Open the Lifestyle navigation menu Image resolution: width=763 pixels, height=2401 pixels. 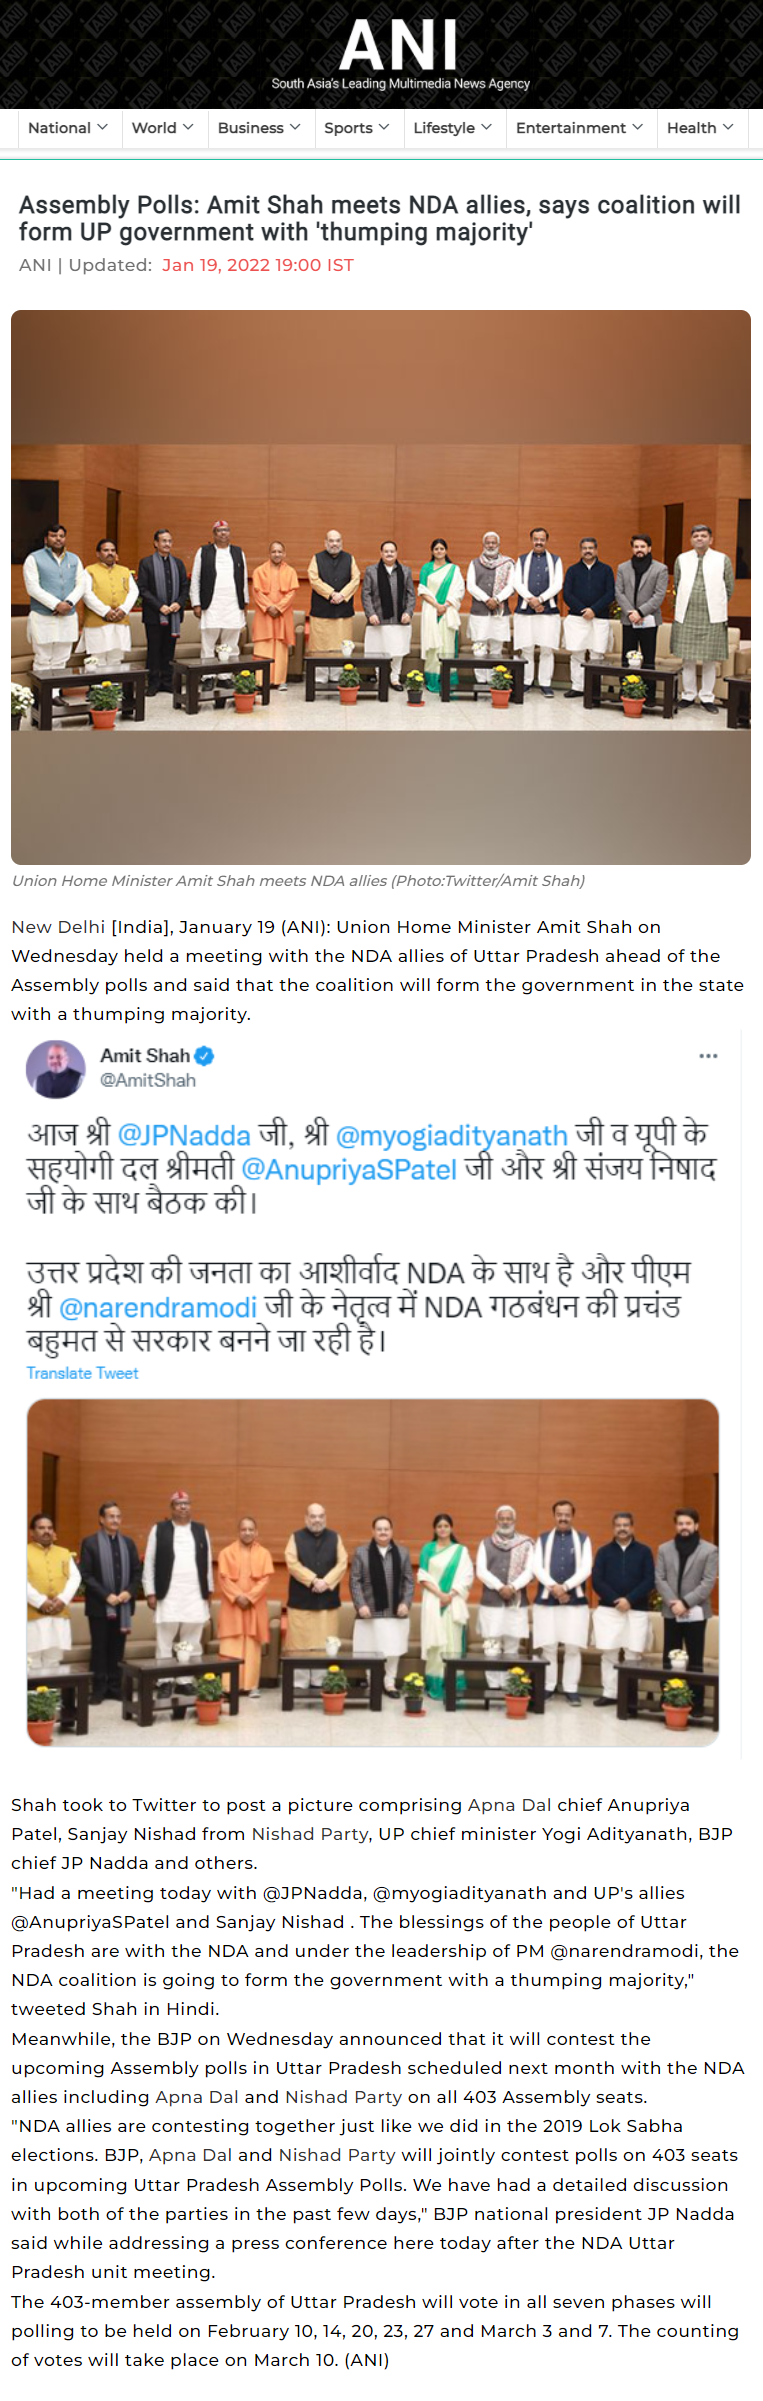point(452,128)
